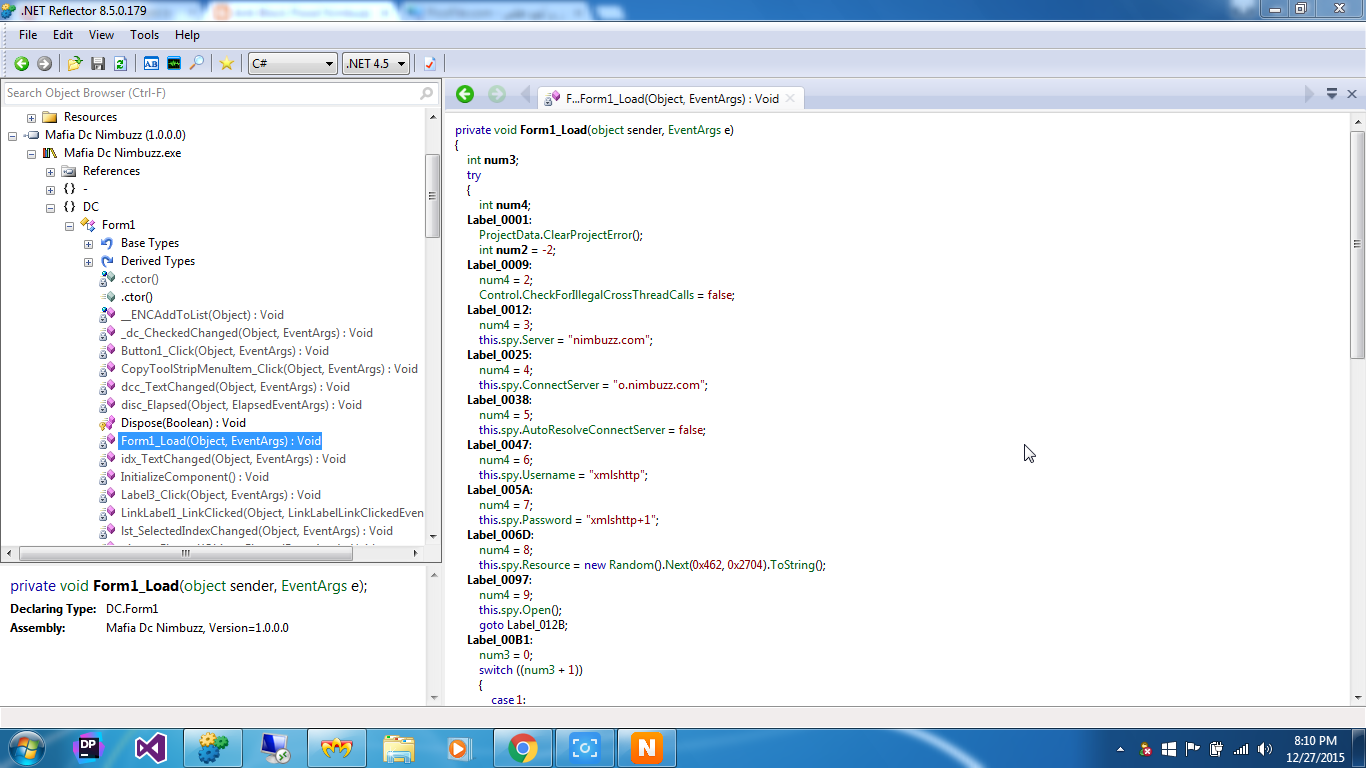Click the green waveform analyzer toolbar icon
This screenshot has width=1366, height=768.
click(x=174, y=63)
